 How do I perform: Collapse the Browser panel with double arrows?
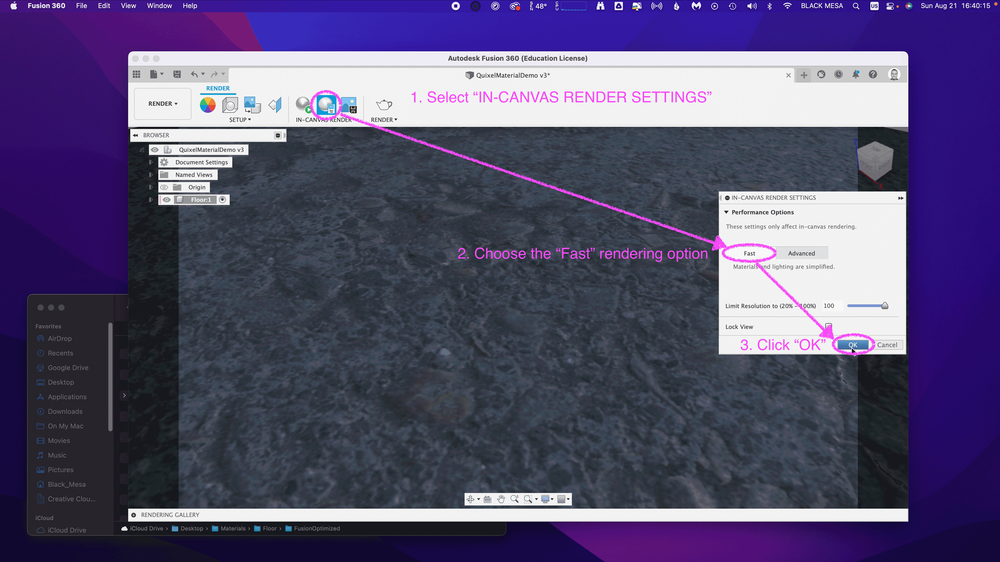pyautogui.click(x=135, y=135)
